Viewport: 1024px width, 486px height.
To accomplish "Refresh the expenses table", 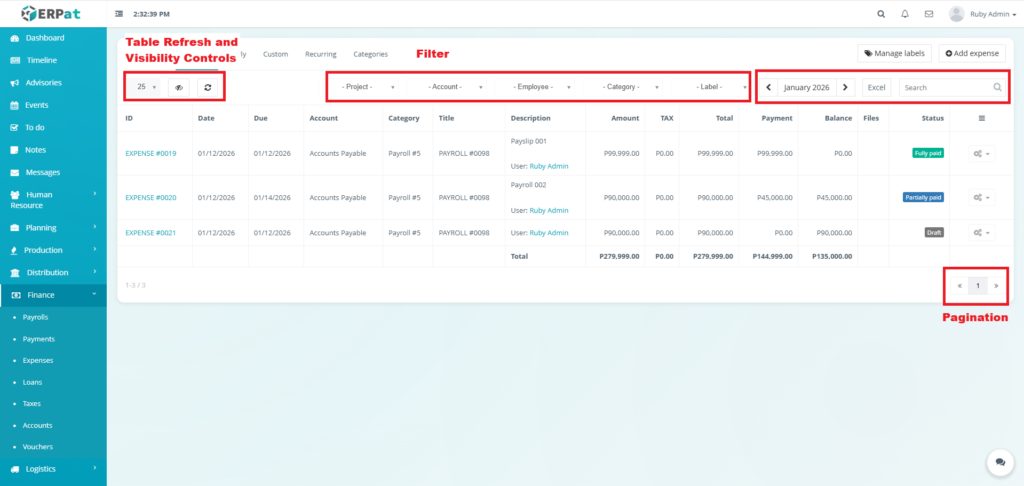I will point(208,87).
